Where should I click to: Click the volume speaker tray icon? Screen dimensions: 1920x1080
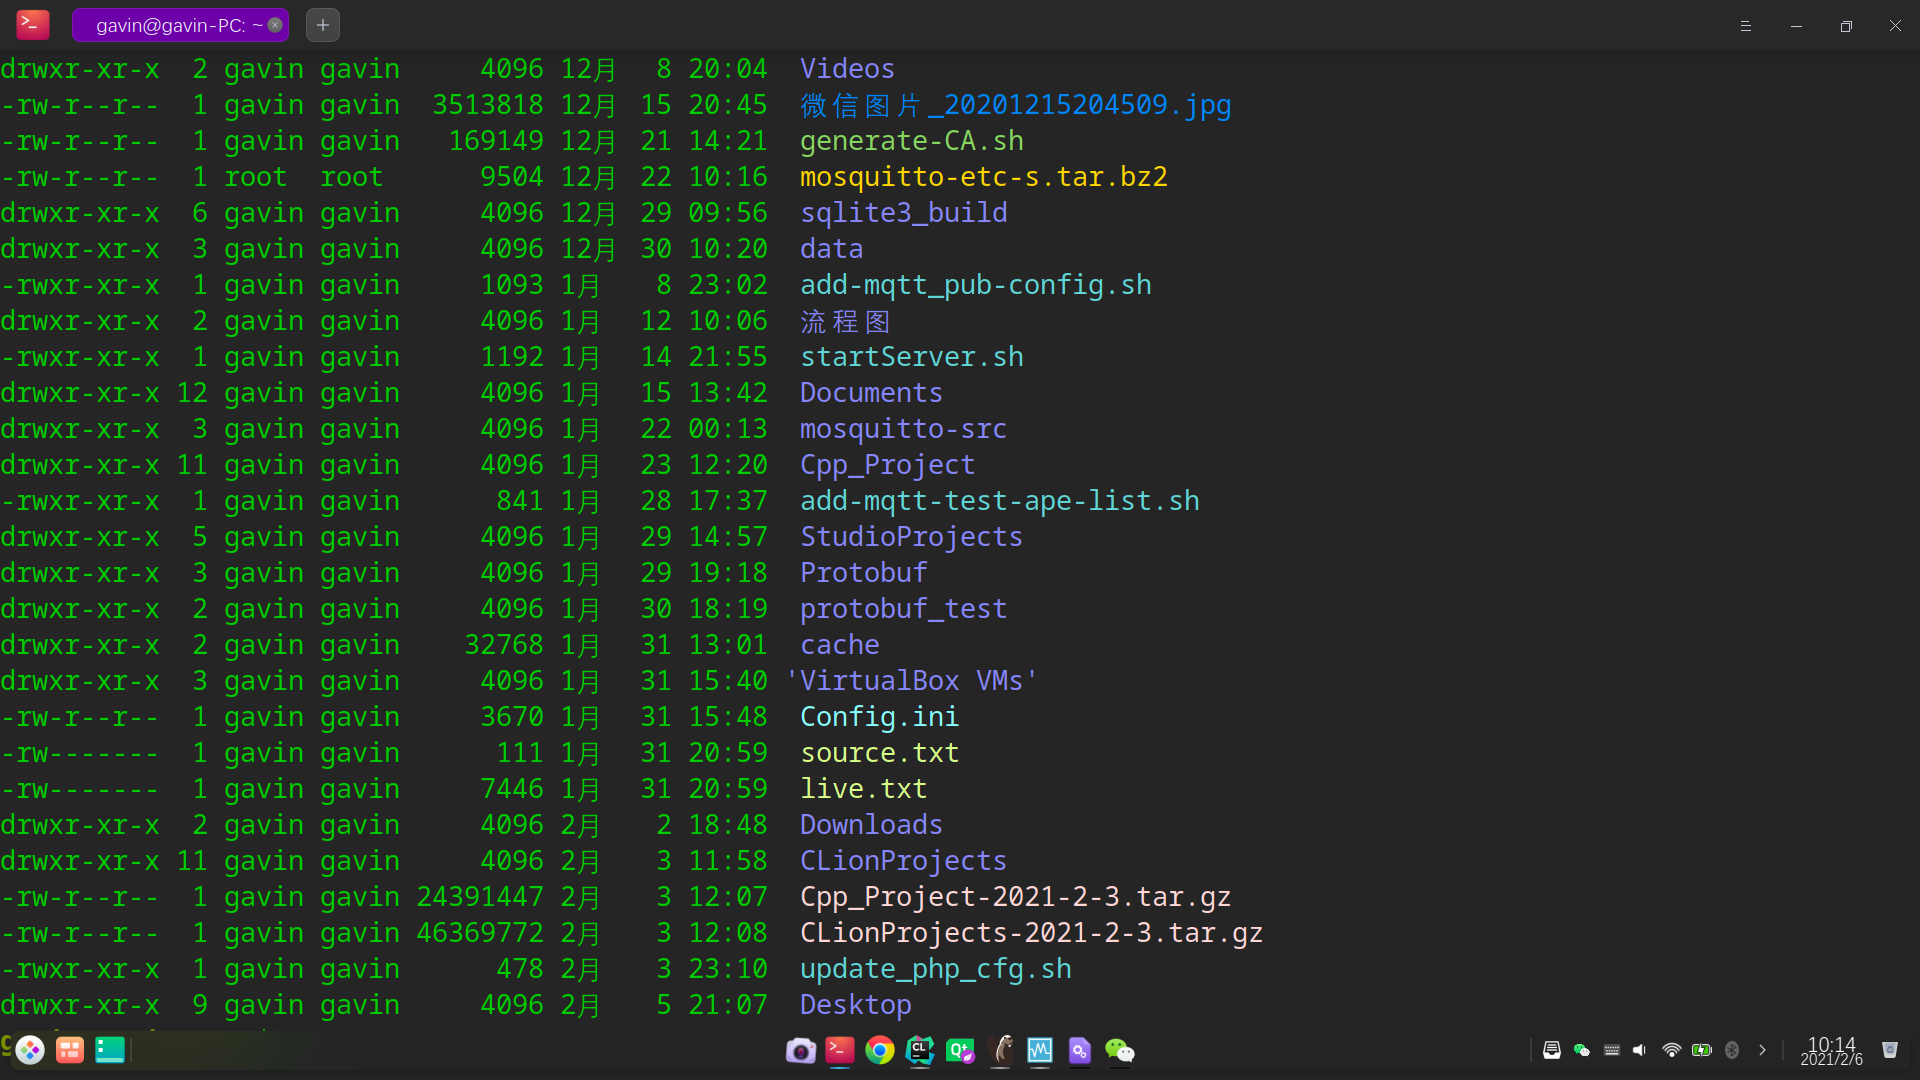[x=1640, y=1050]
